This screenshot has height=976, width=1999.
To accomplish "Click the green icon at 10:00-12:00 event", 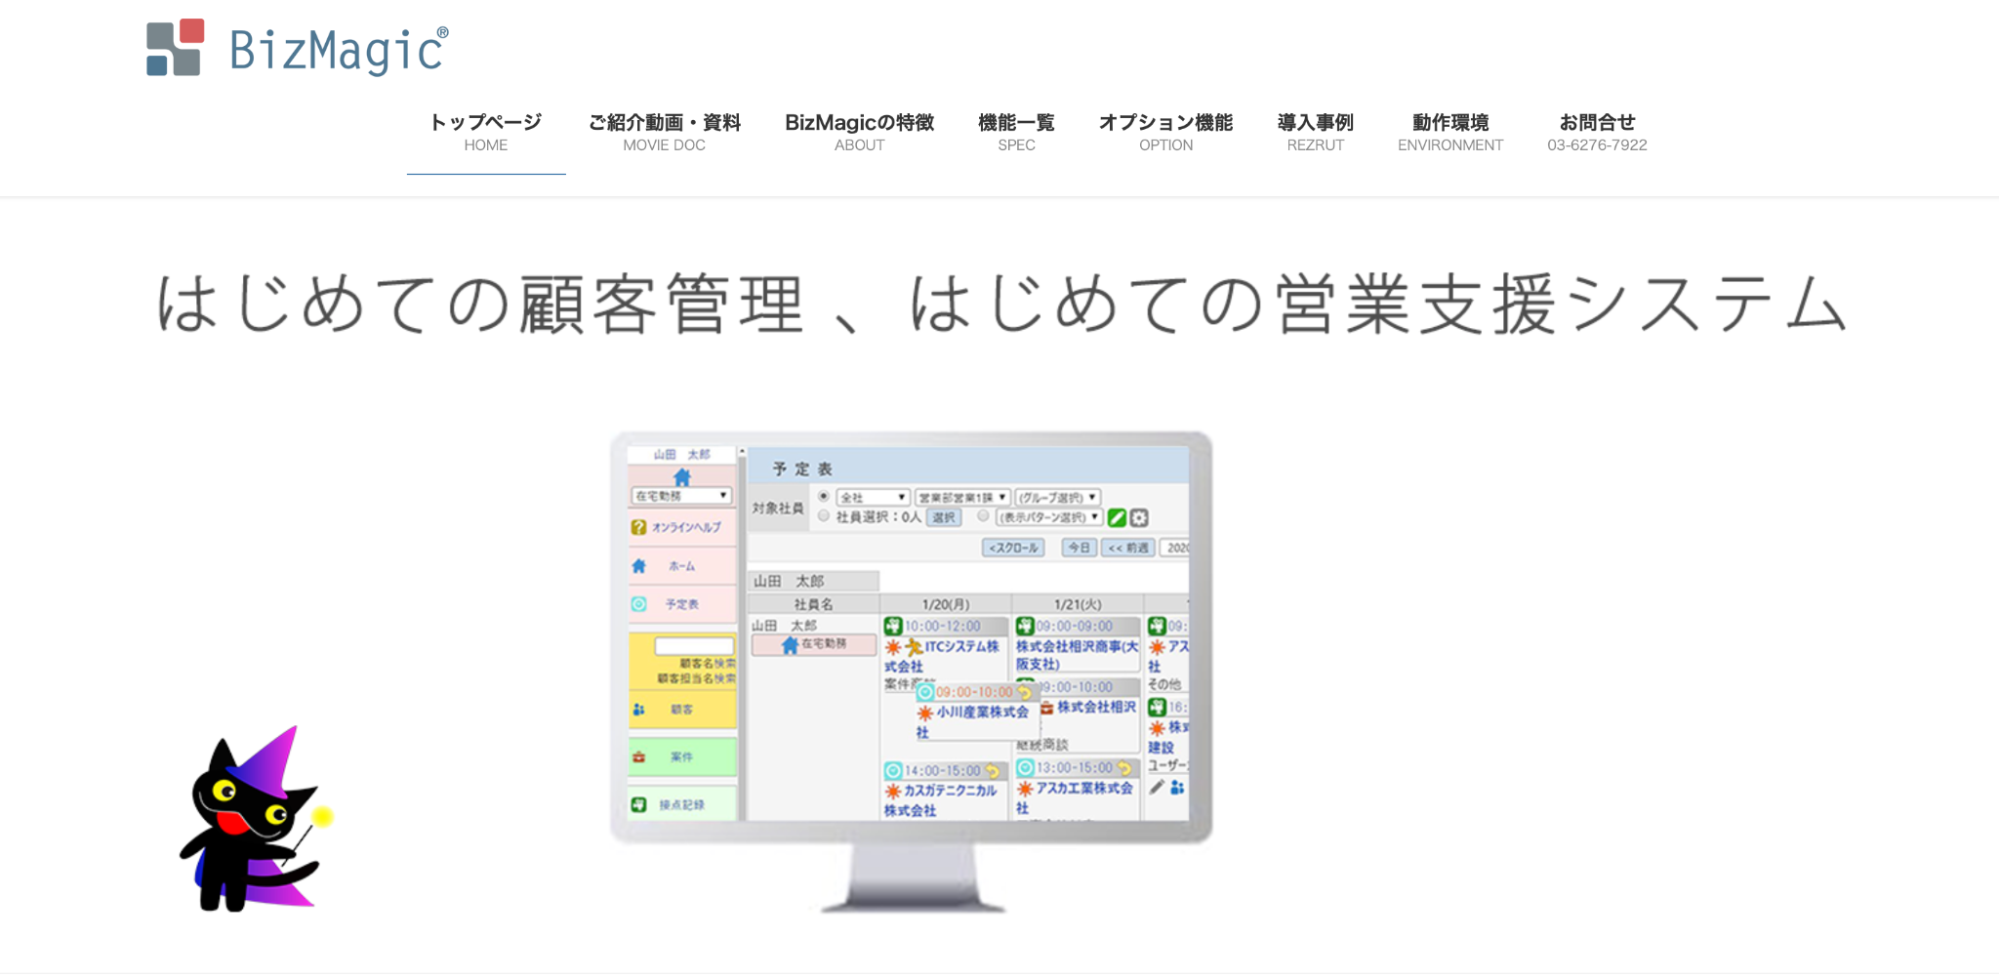I will [893, 626].
